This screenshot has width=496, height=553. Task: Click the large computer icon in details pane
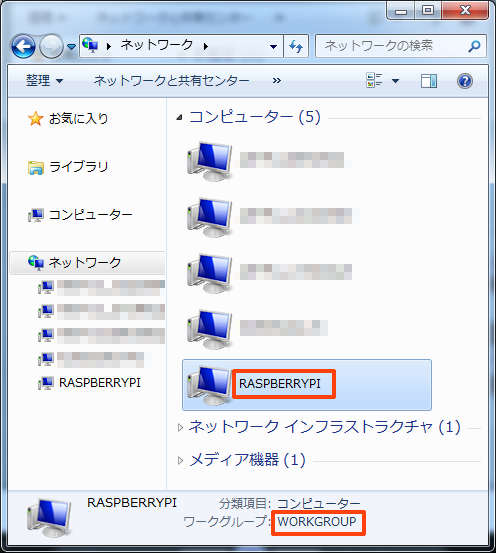[49, 517]
